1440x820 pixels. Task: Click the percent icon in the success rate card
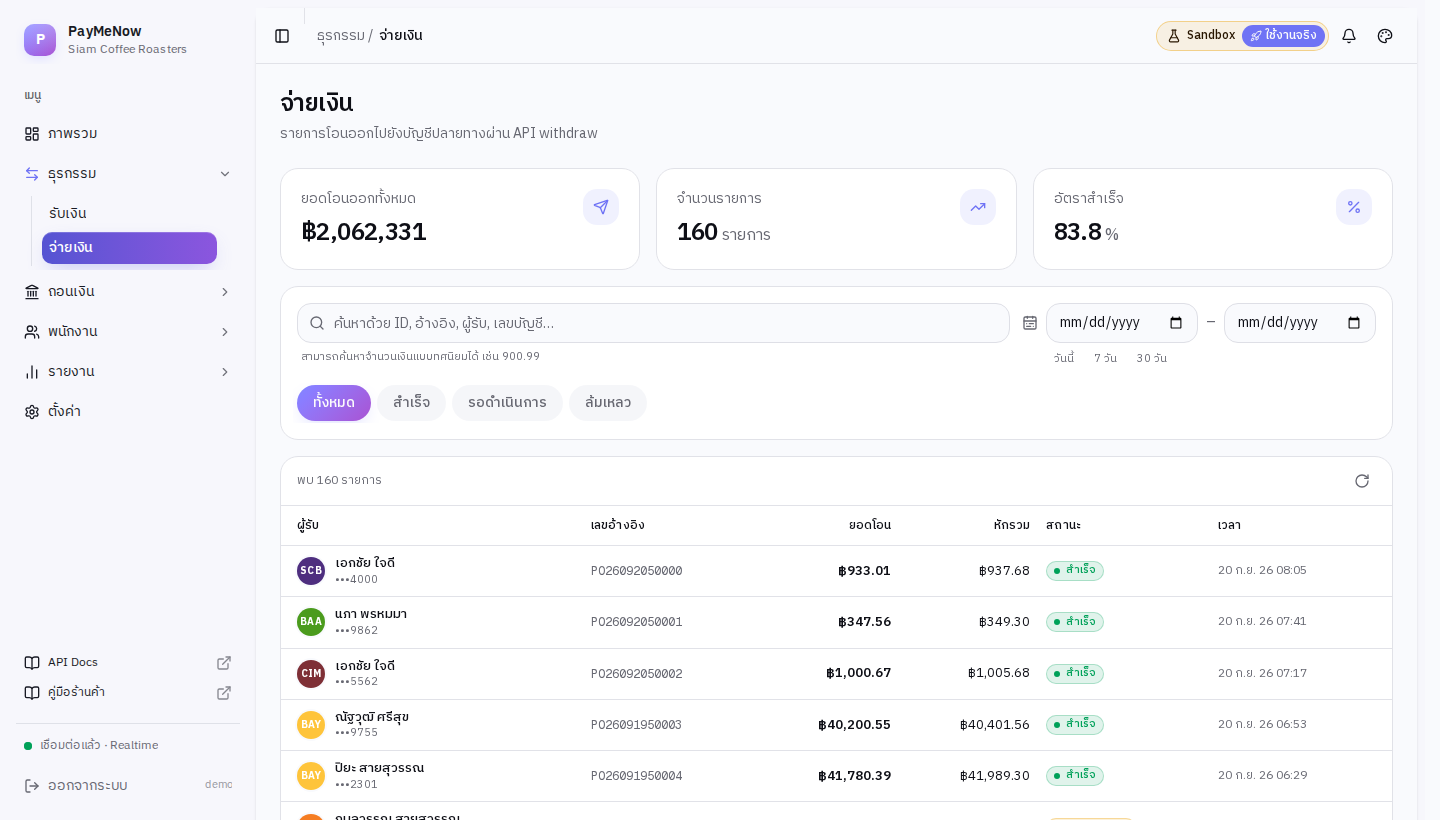click(1354, 207)
